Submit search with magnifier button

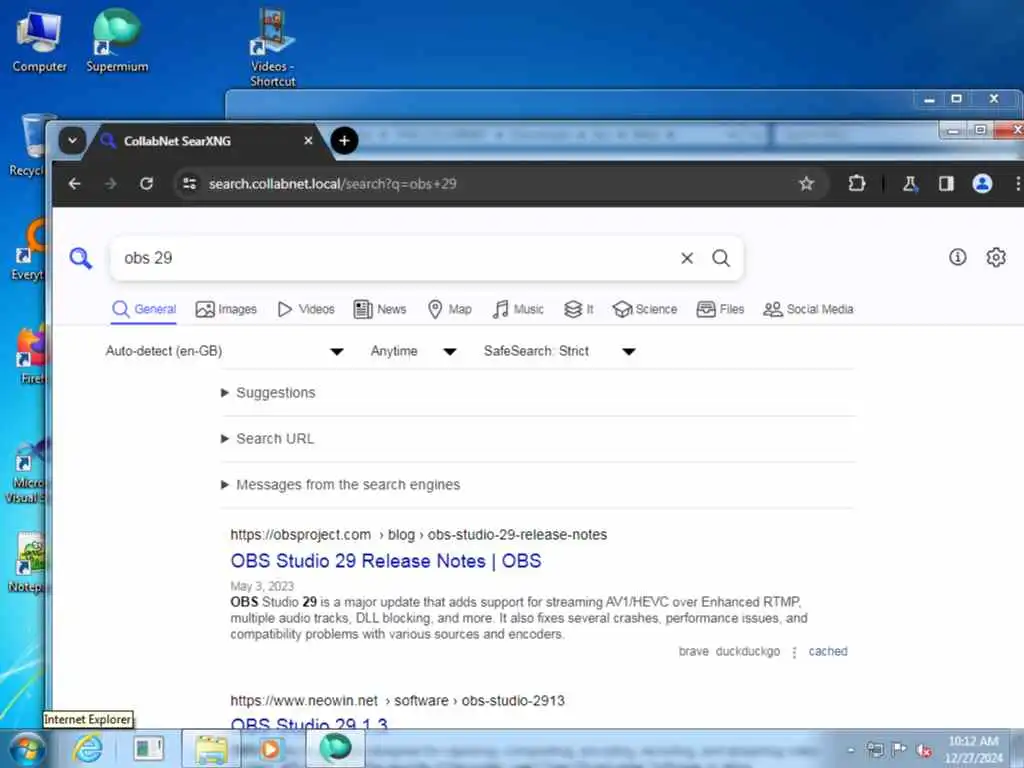coord(721,258)
